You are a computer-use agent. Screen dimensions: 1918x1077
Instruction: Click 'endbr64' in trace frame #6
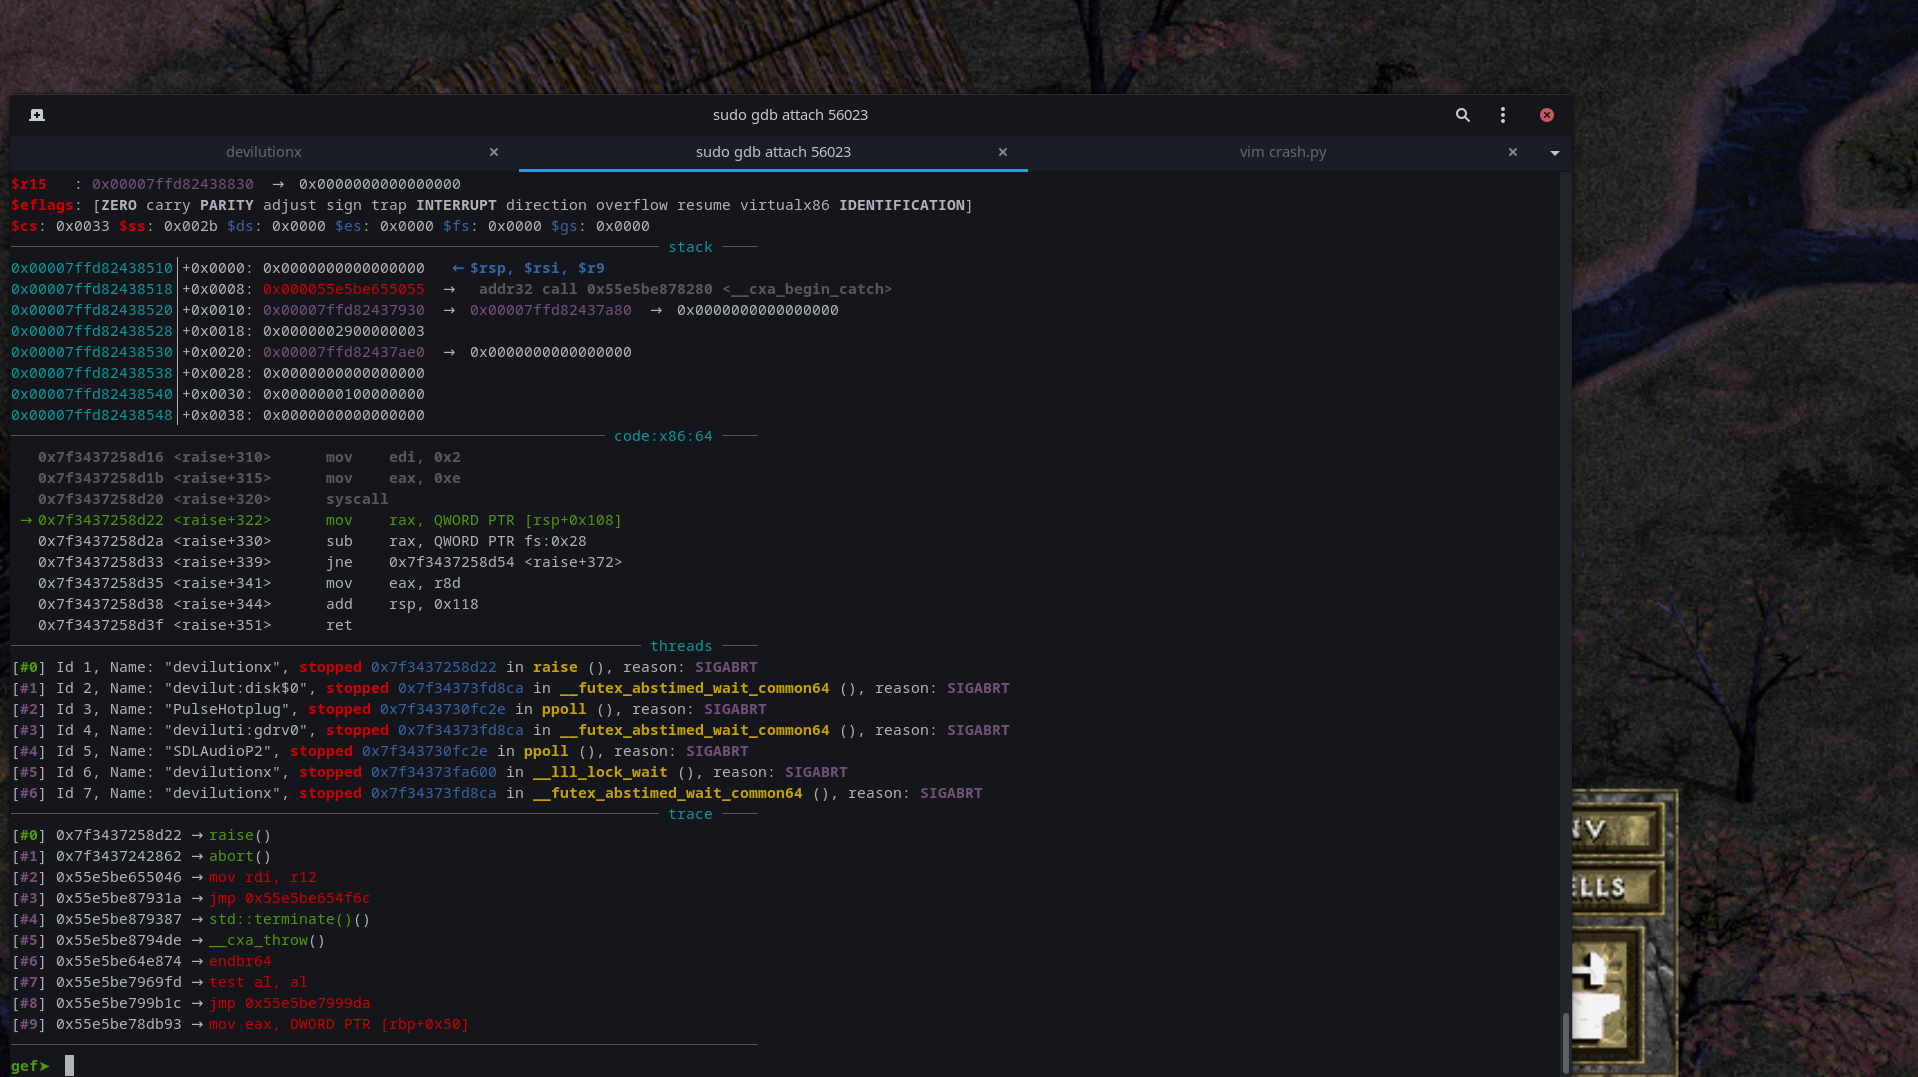point(240,961)
